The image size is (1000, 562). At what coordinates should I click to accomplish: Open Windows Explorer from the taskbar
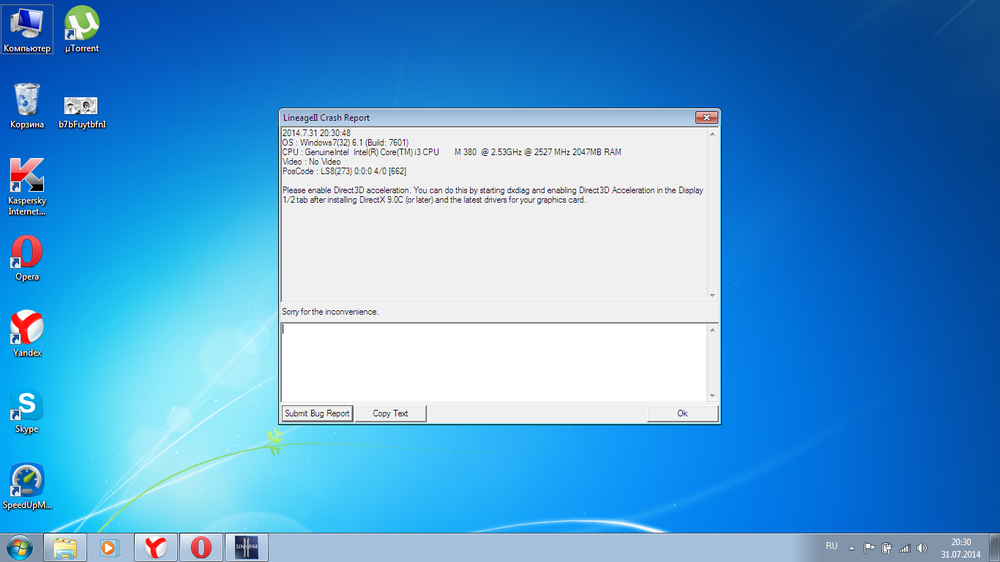tap(64, 547)
